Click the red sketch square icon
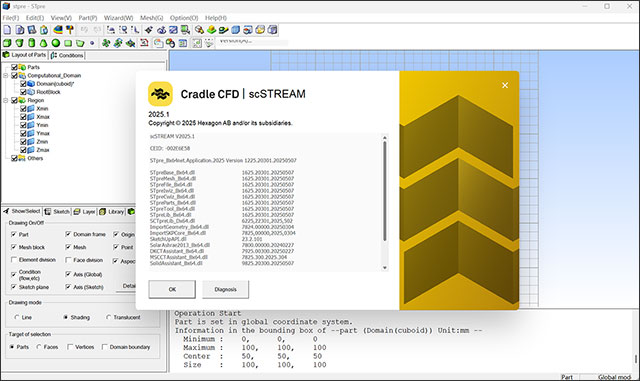This screenshot has height=381, width=640. coord(144,42)
